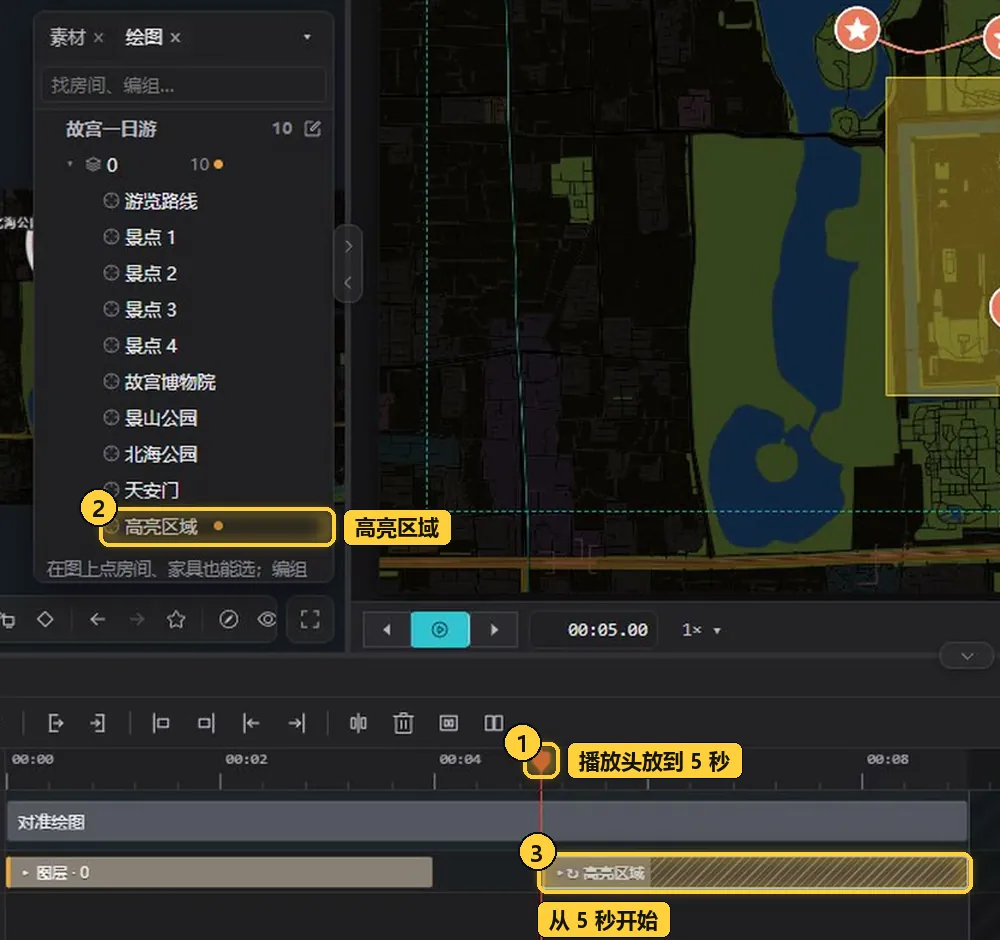Click the yellow highlight rectangle on map
The image size is (1000, 940).
tap(943, 236)
